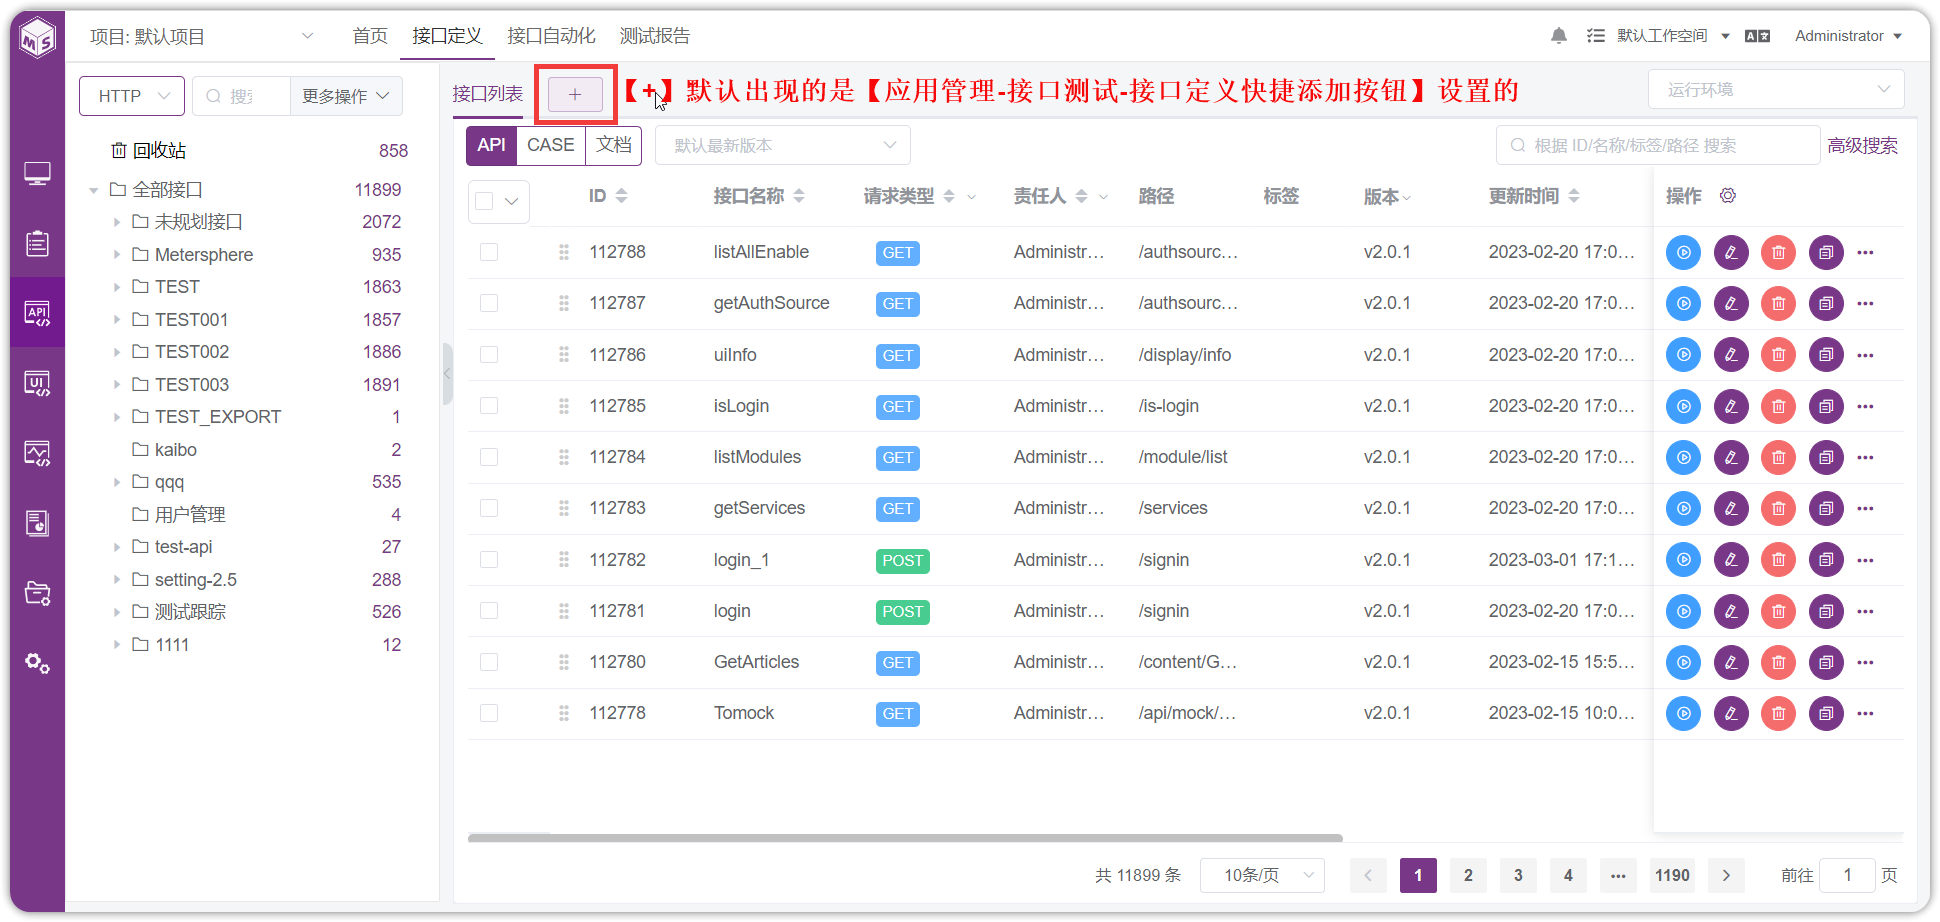Select the checkbox on login_1 row

489,560
